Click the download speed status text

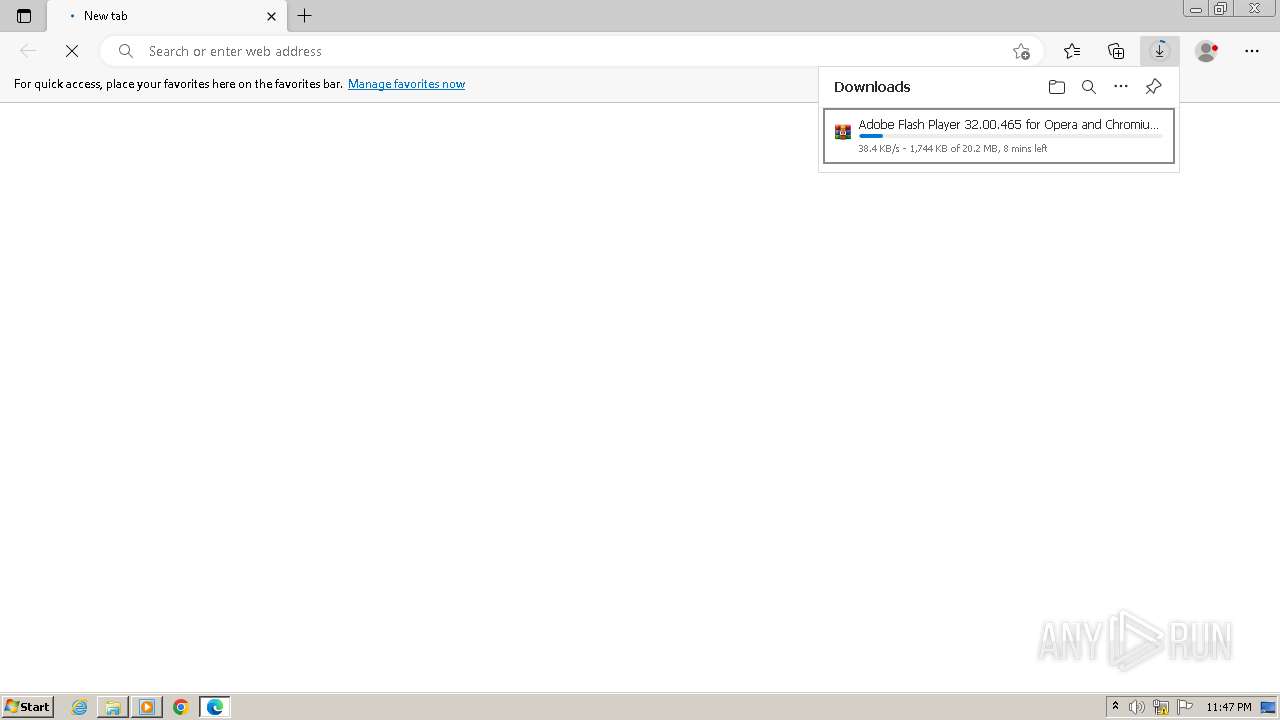953,149
